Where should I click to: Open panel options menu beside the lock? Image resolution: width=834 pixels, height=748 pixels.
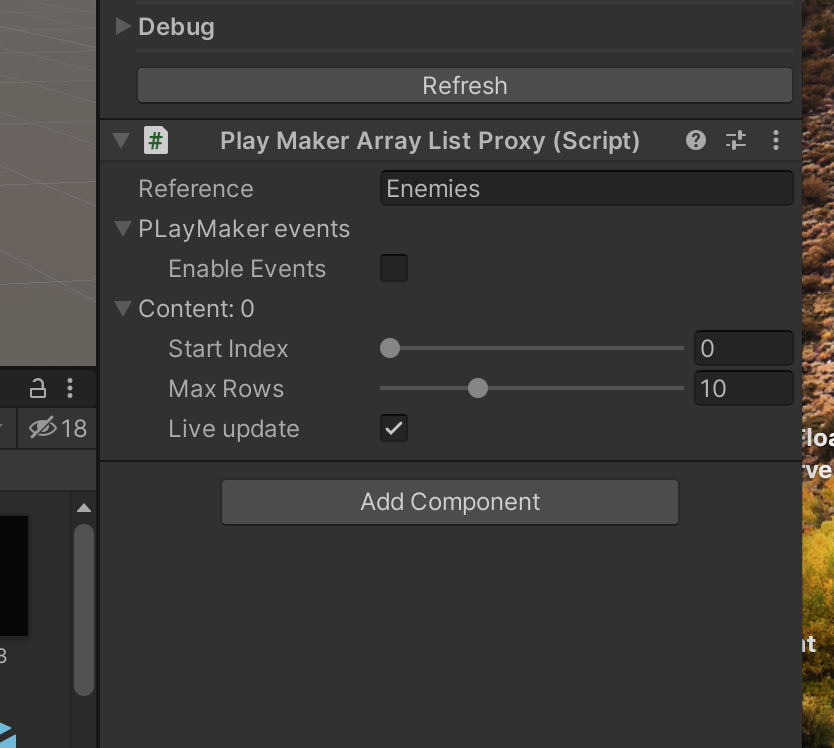point(70,388)
